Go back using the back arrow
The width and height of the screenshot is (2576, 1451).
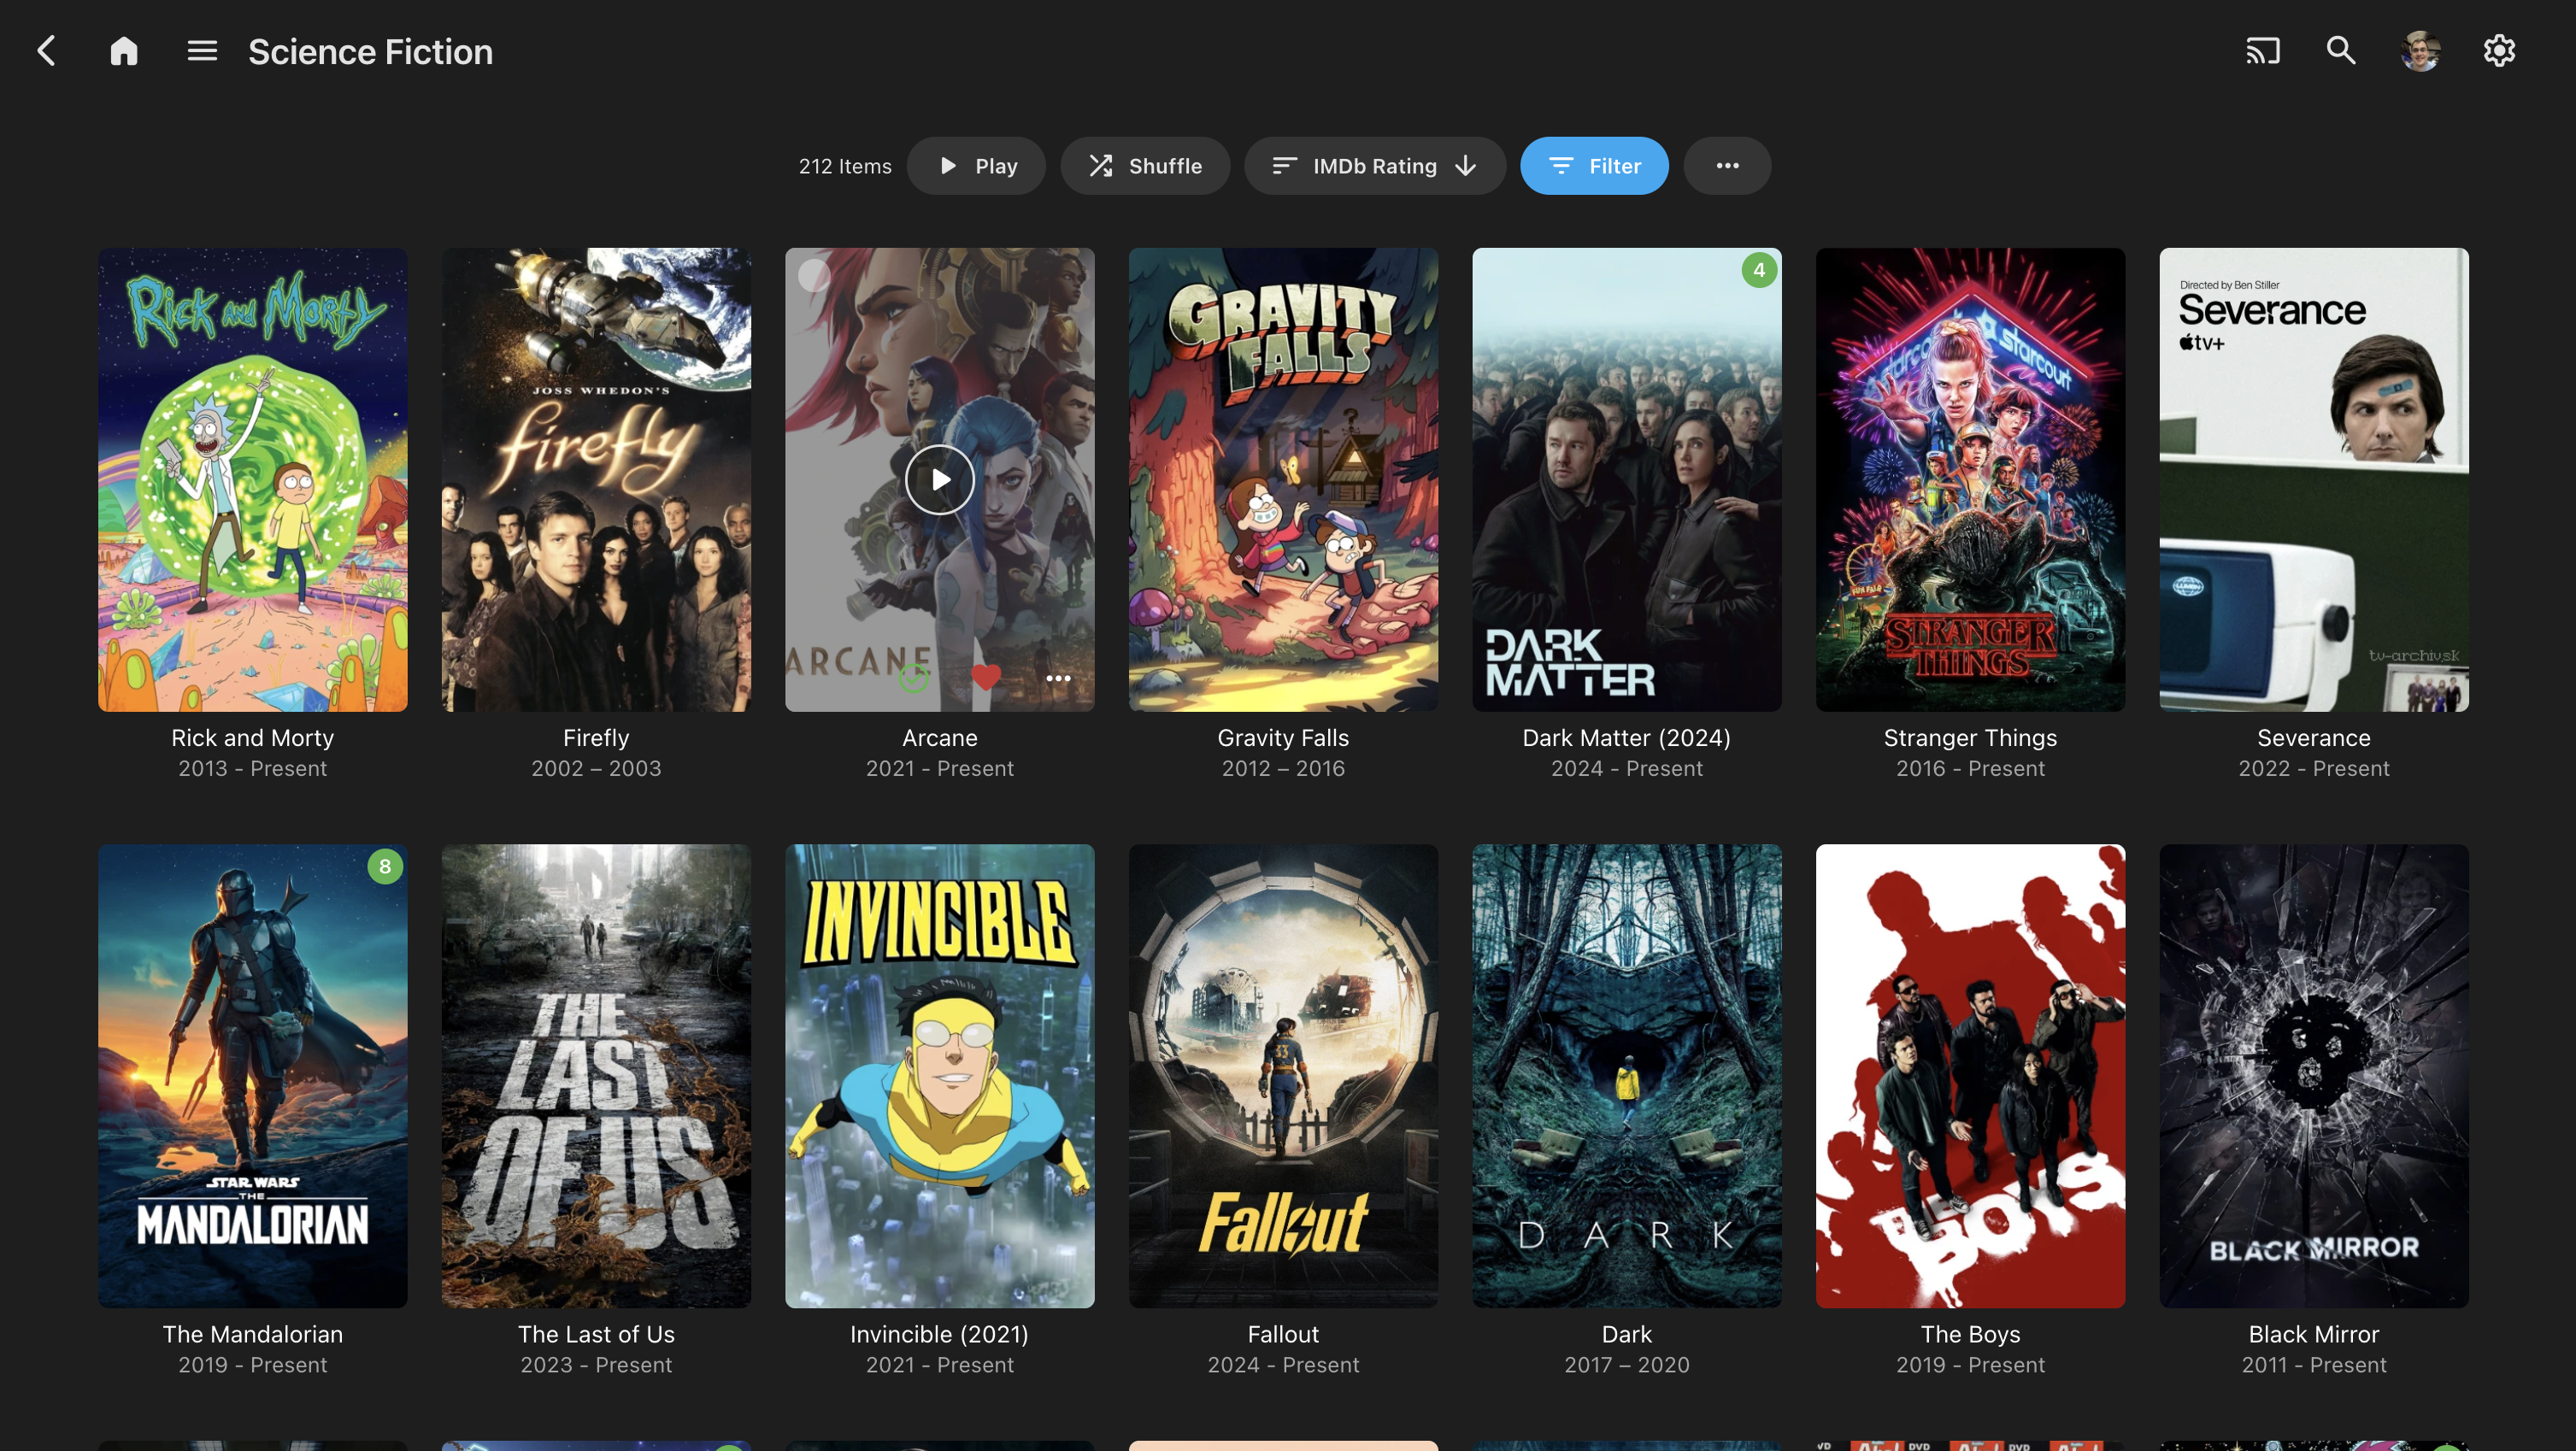pos(46,51)
